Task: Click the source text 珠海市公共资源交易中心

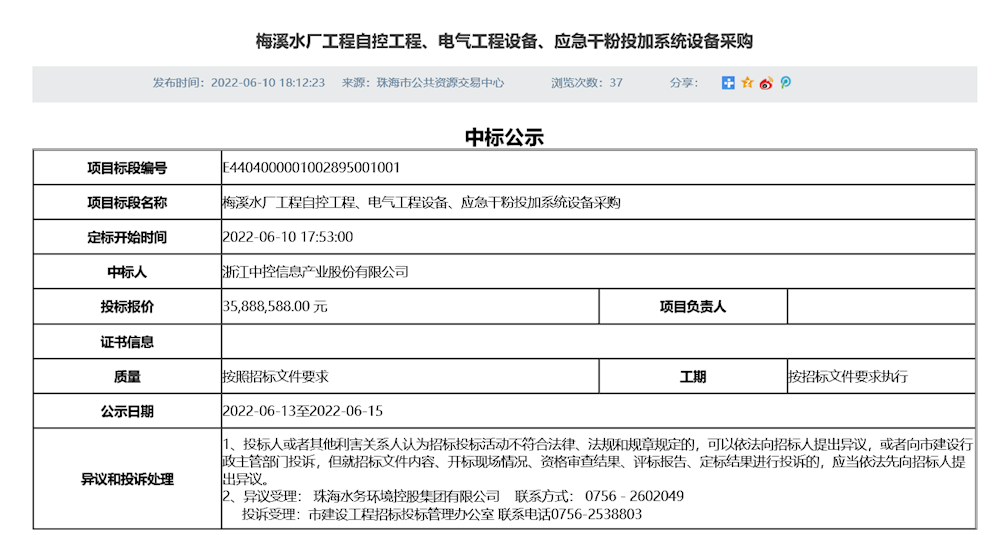Action: pyautogui.click(x=437, y=83)
